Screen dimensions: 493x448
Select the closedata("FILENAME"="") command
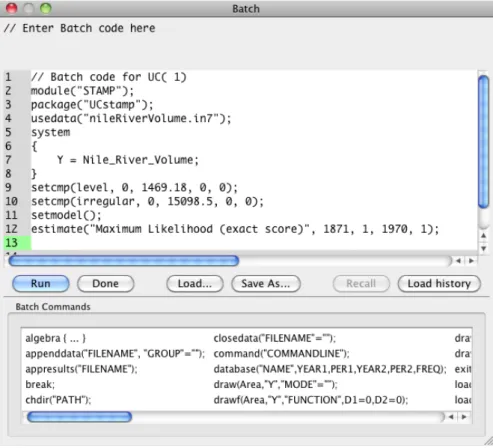coord(275,338)
